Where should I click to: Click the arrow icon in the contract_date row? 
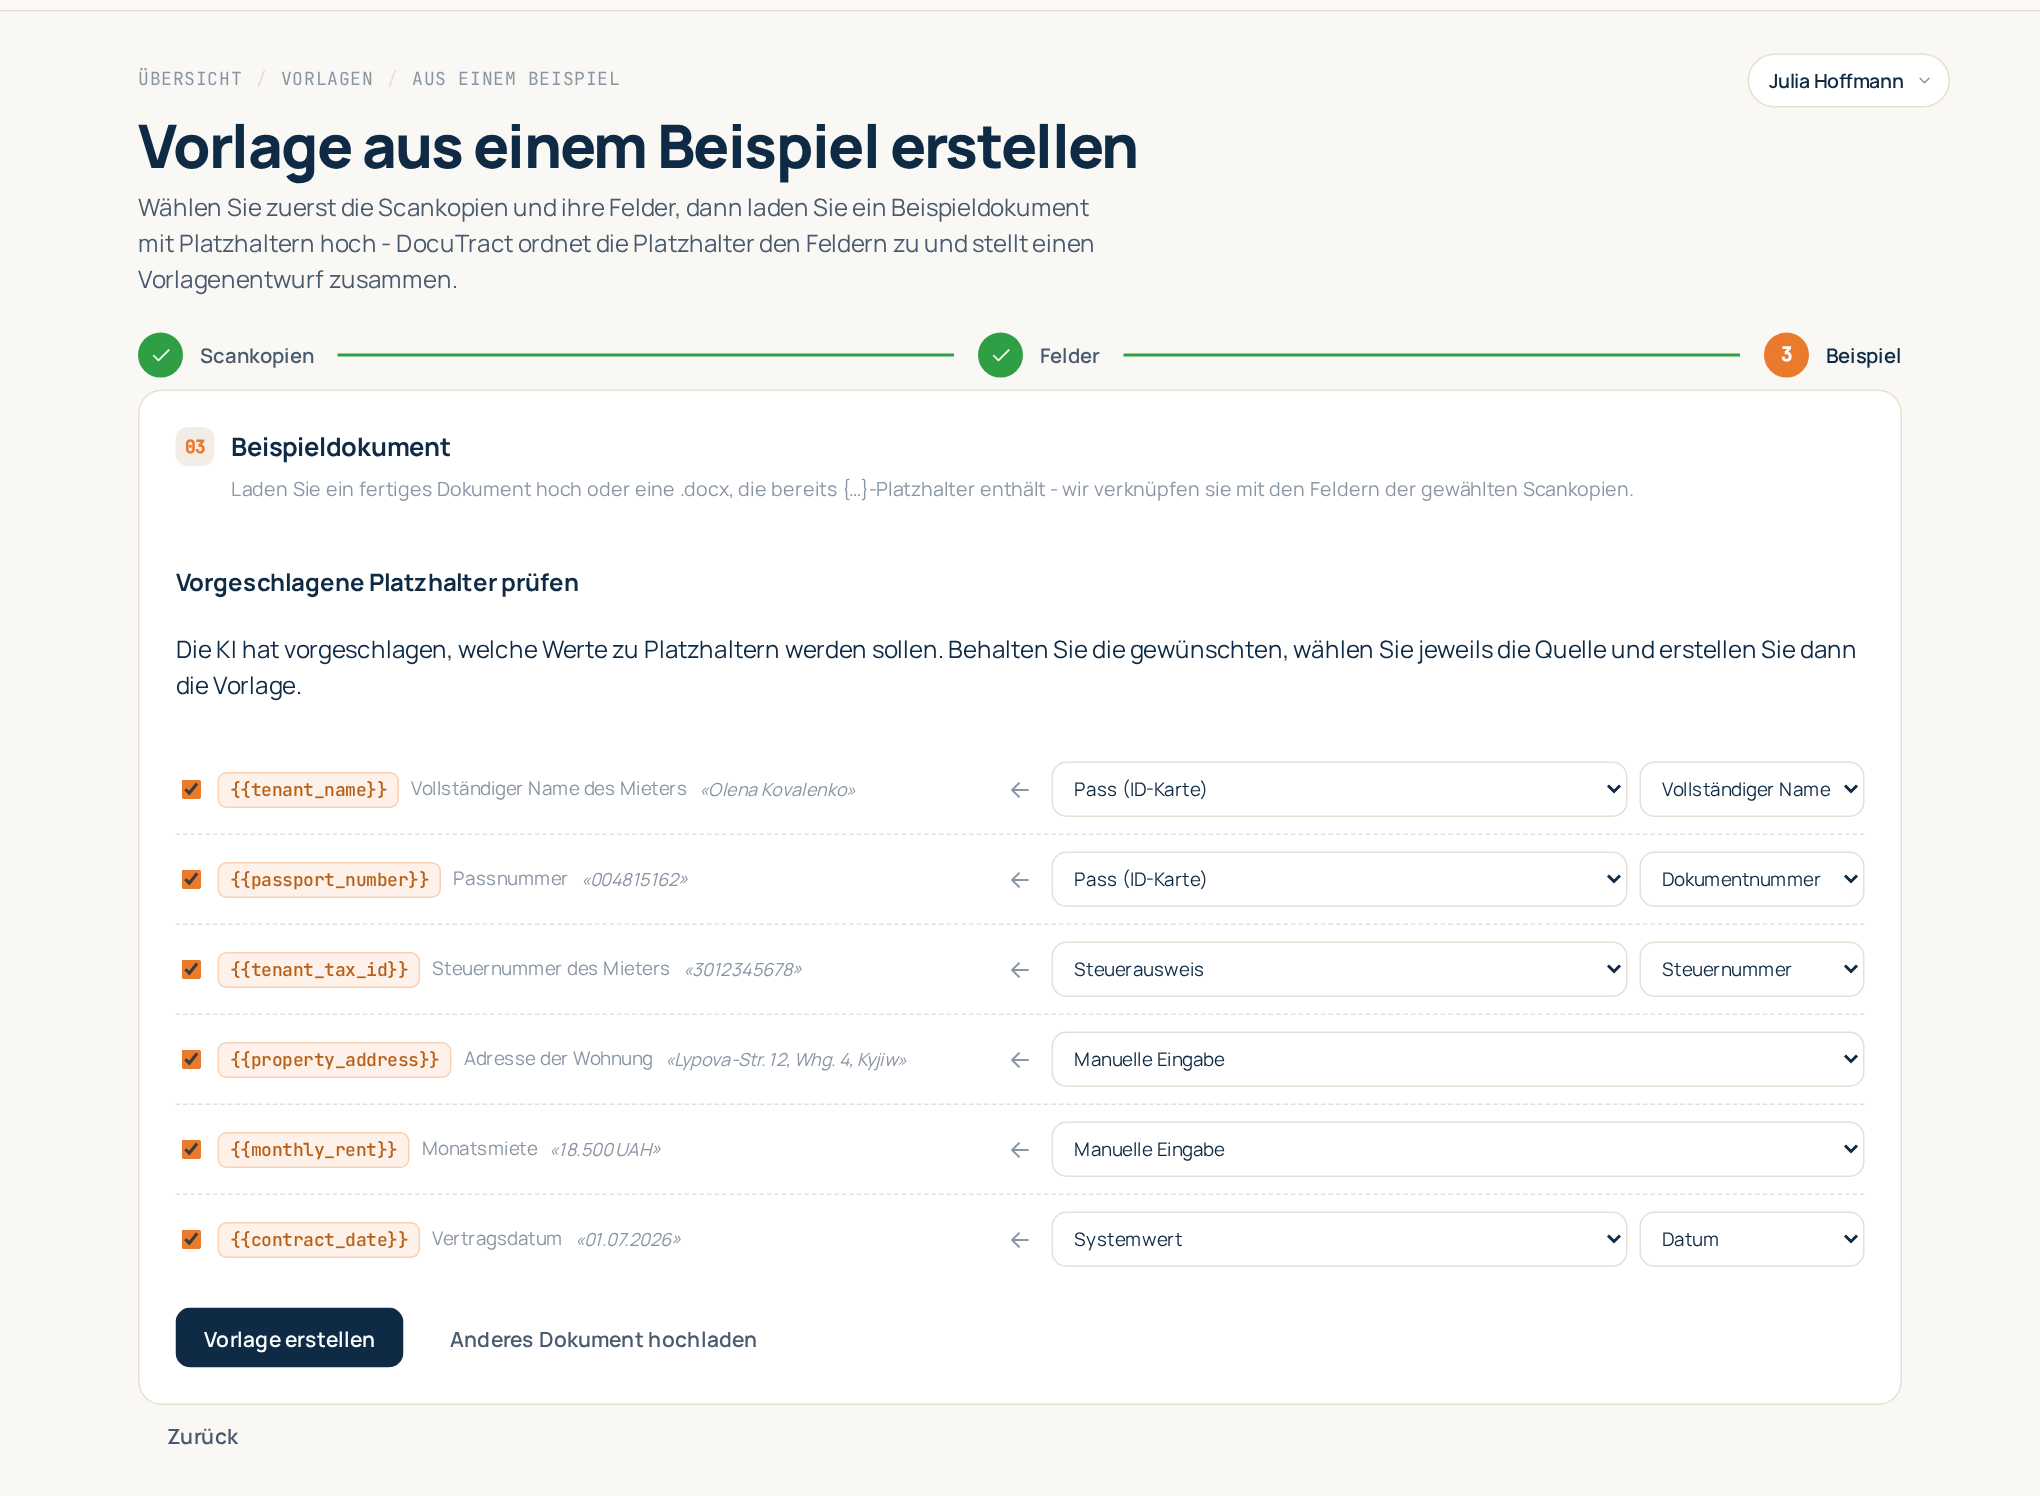(x=1020, y=1240)
